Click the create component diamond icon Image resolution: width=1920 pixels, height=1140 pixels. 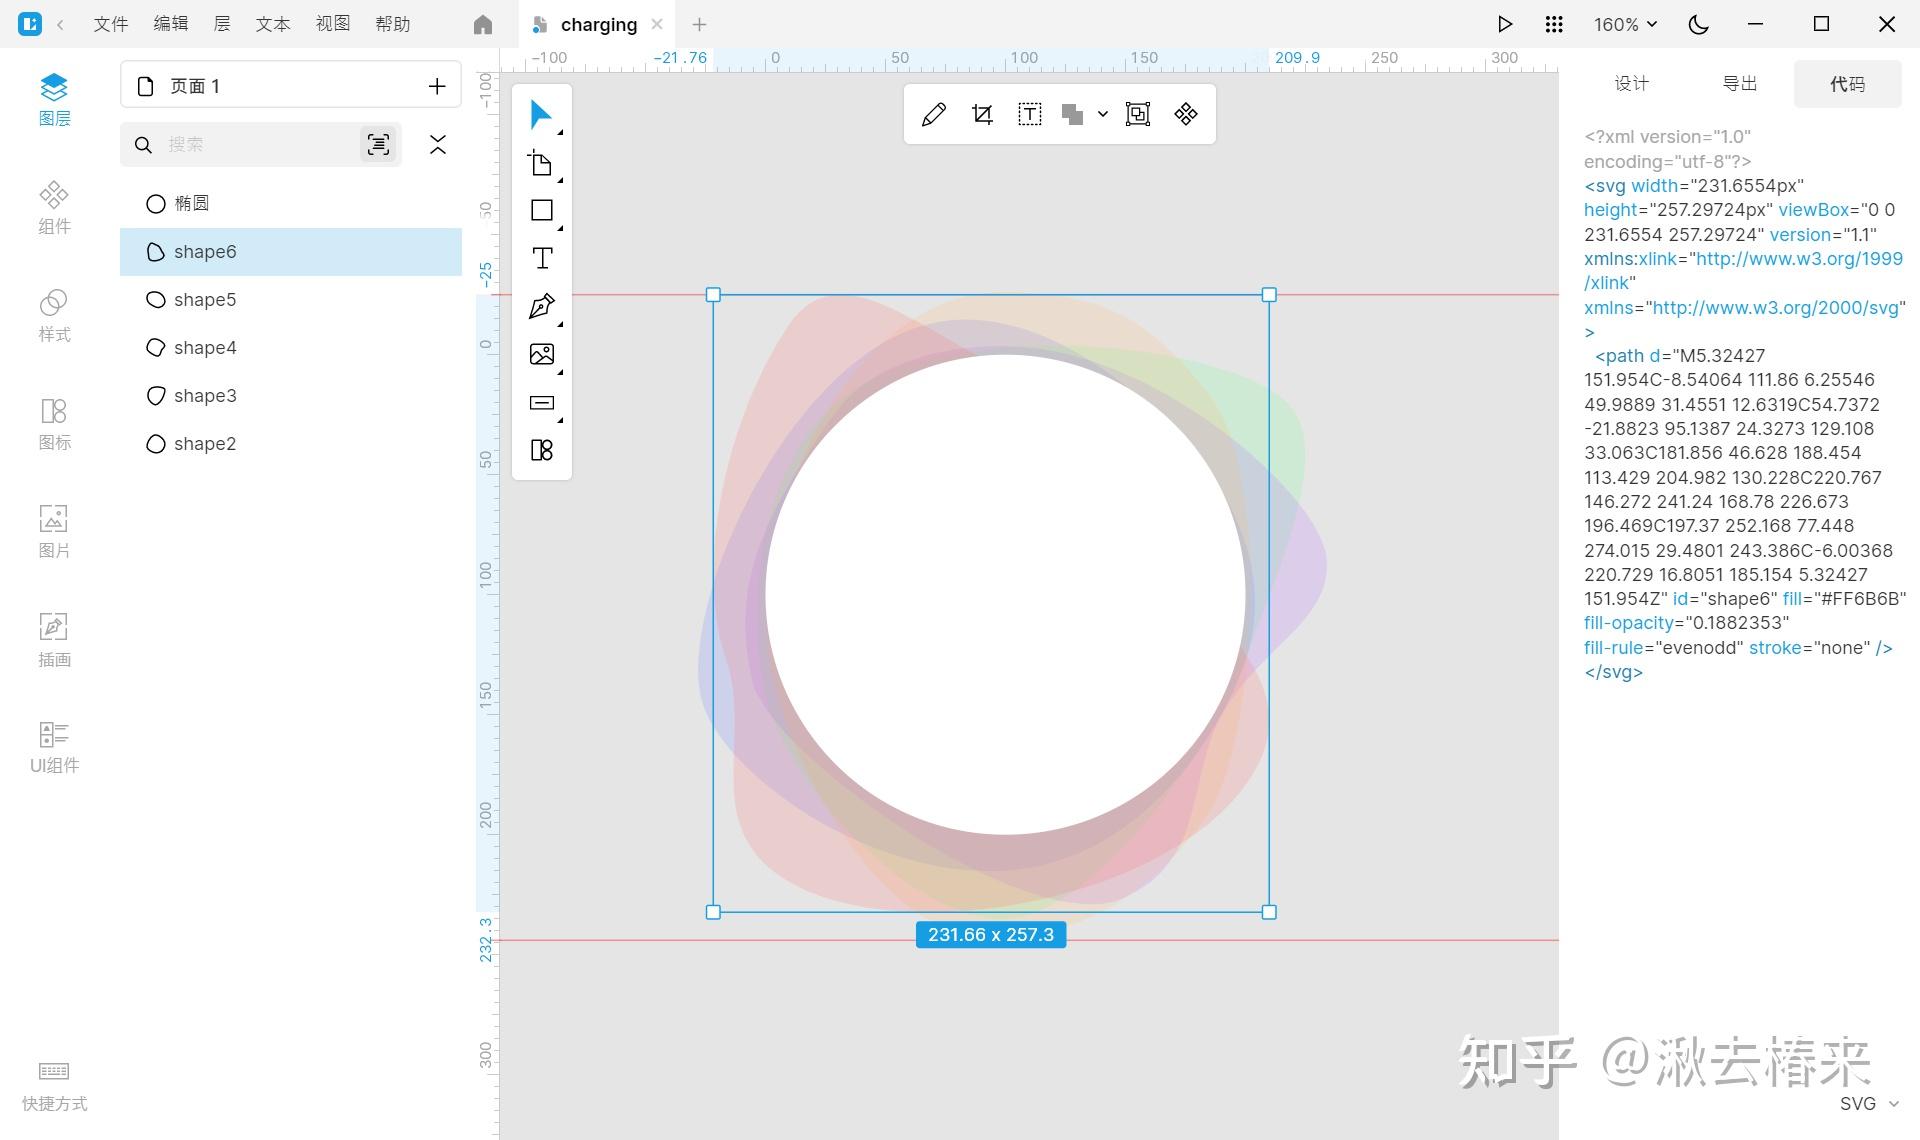point(1186,114)
